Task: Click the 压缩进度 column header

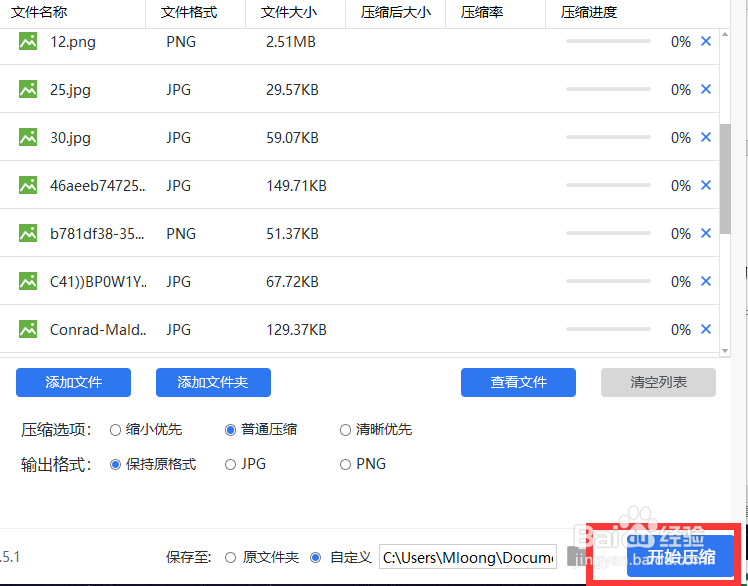Action: coord(589,12)
